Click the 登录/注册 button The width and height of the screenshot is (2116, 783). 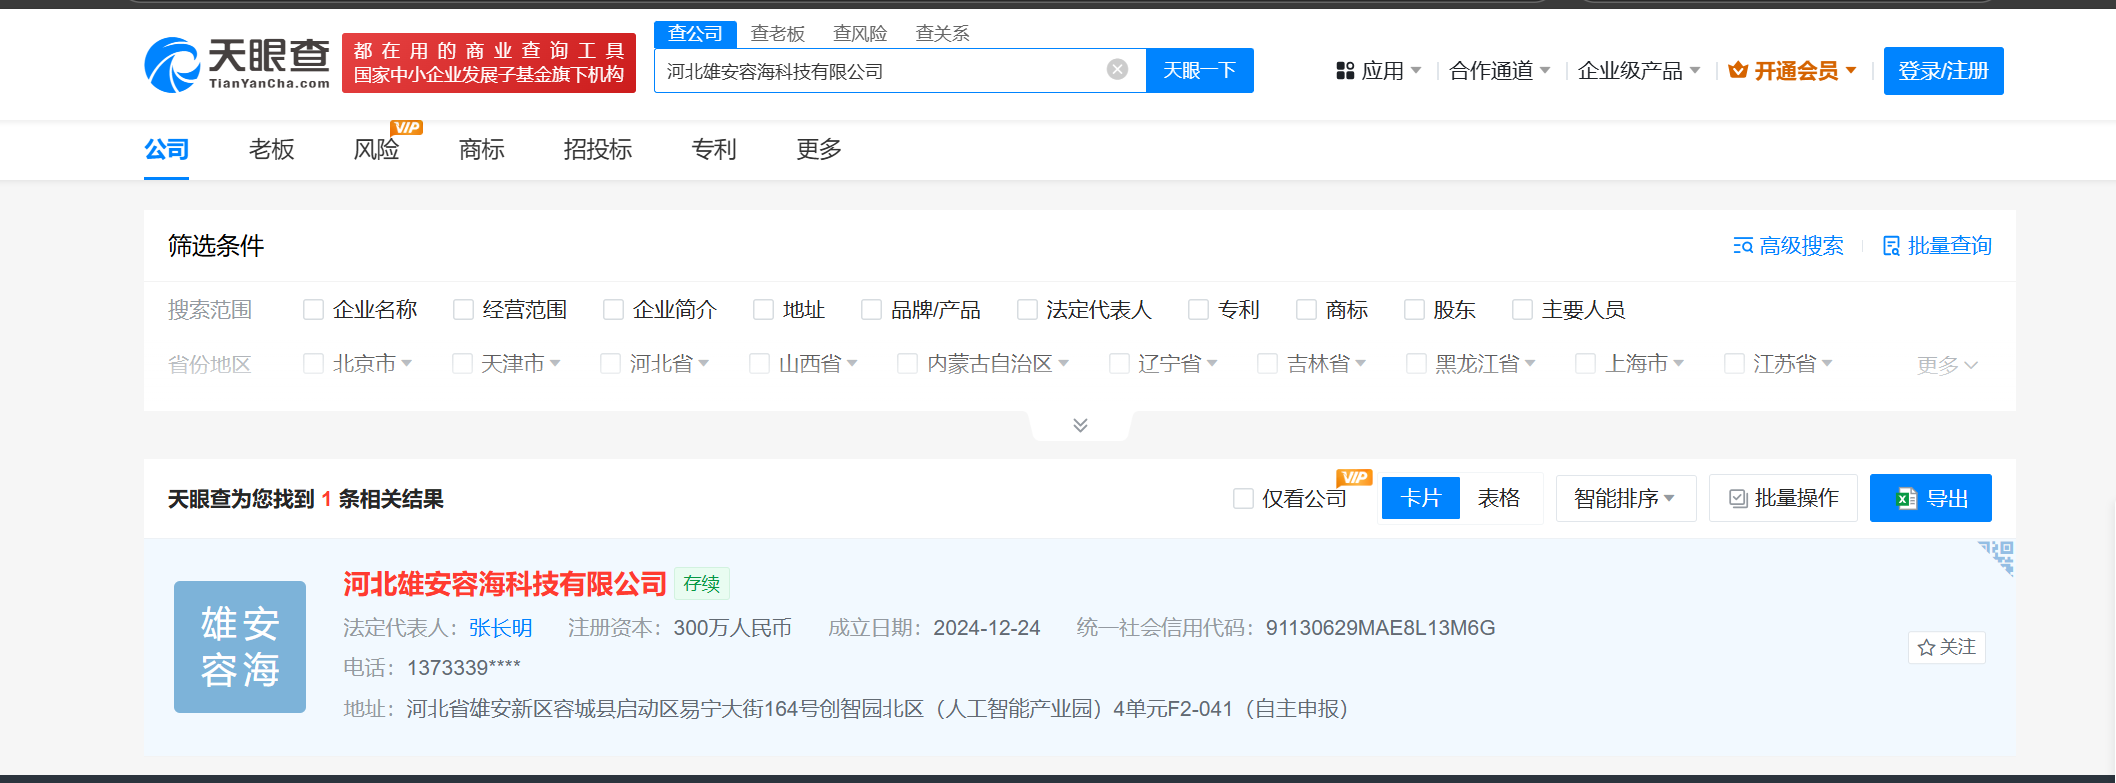[1943, 71]
